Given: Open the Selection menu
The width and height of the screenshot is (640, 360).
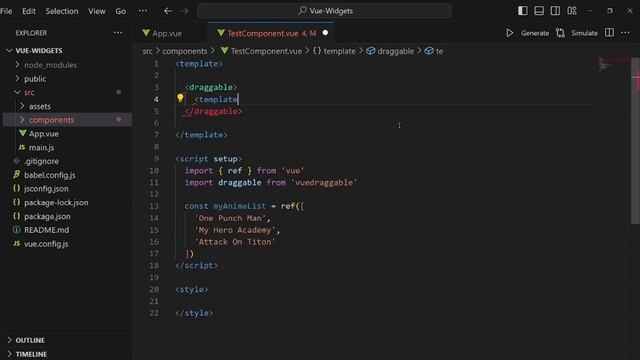Looking at the screenshot, I should point(62,11).
